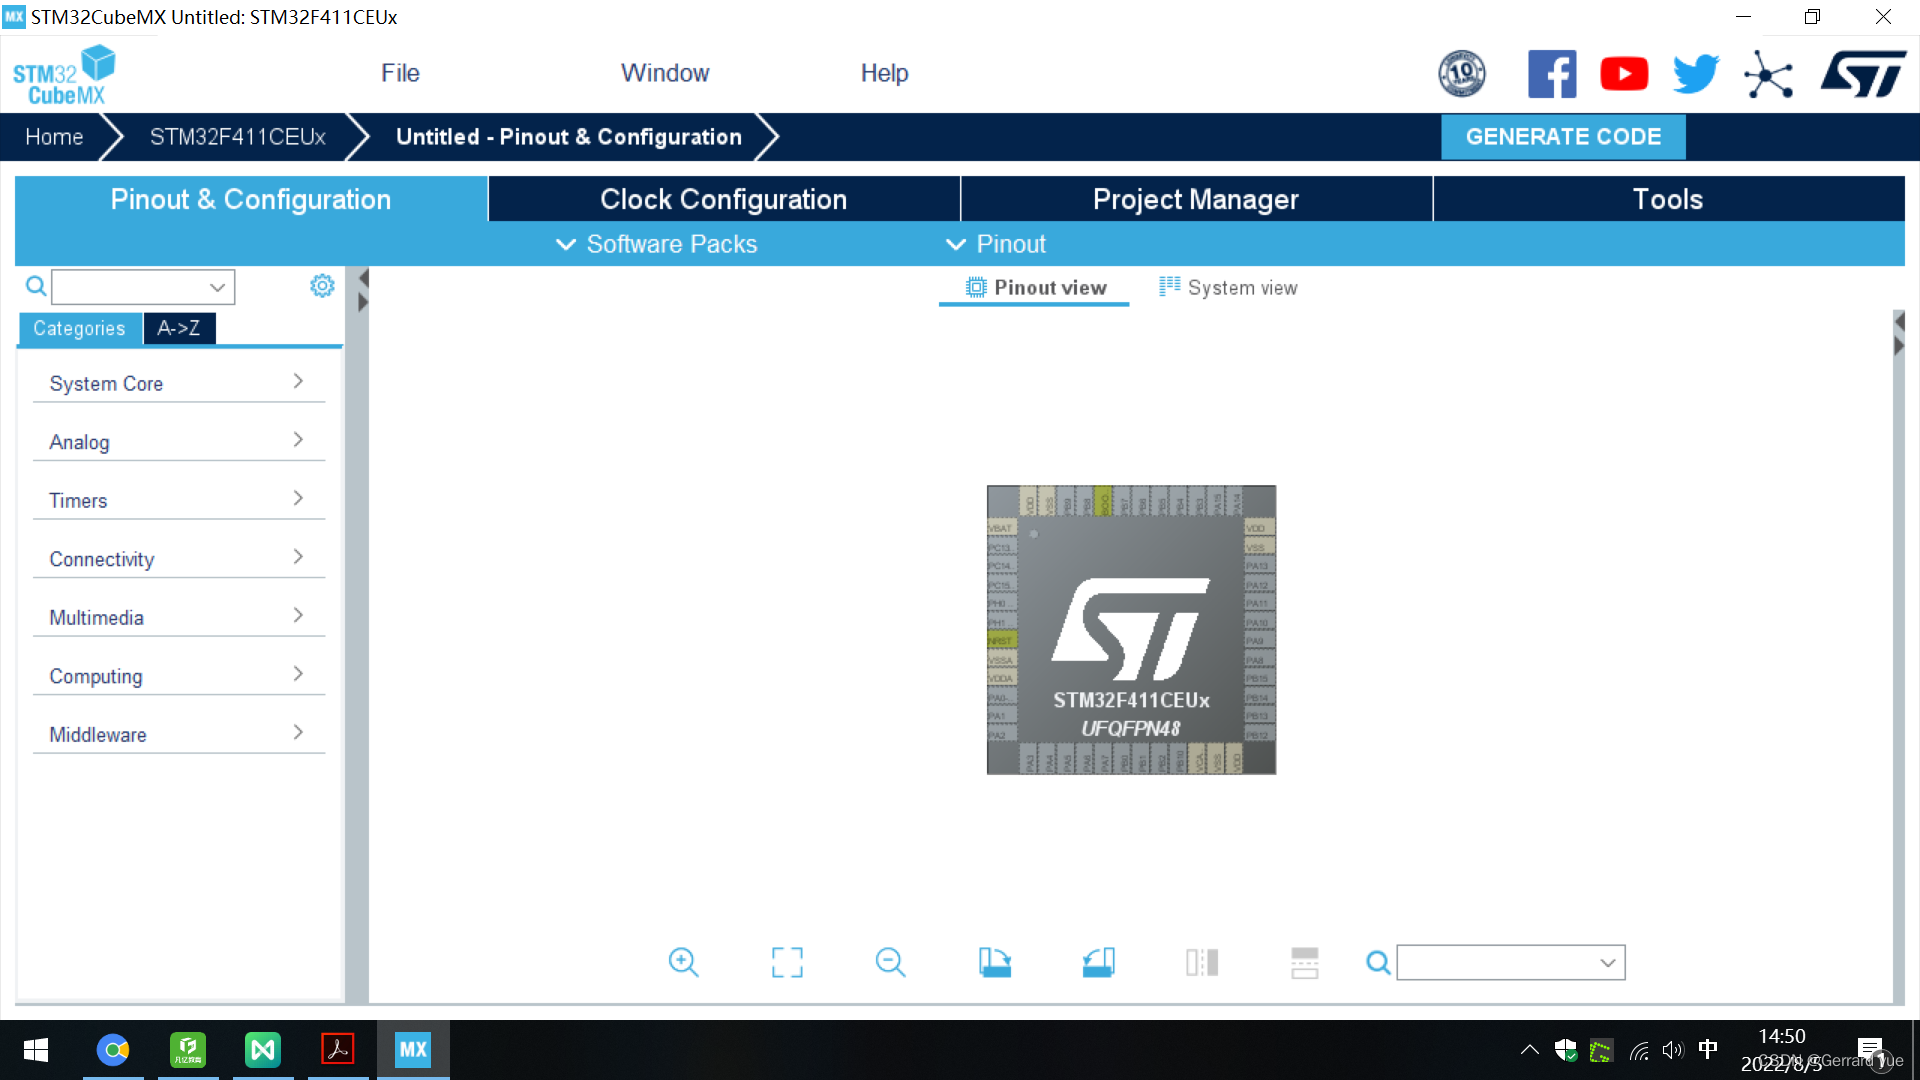Expand the Timers category
The image size is (1920, 1080).
click(179, 500)
